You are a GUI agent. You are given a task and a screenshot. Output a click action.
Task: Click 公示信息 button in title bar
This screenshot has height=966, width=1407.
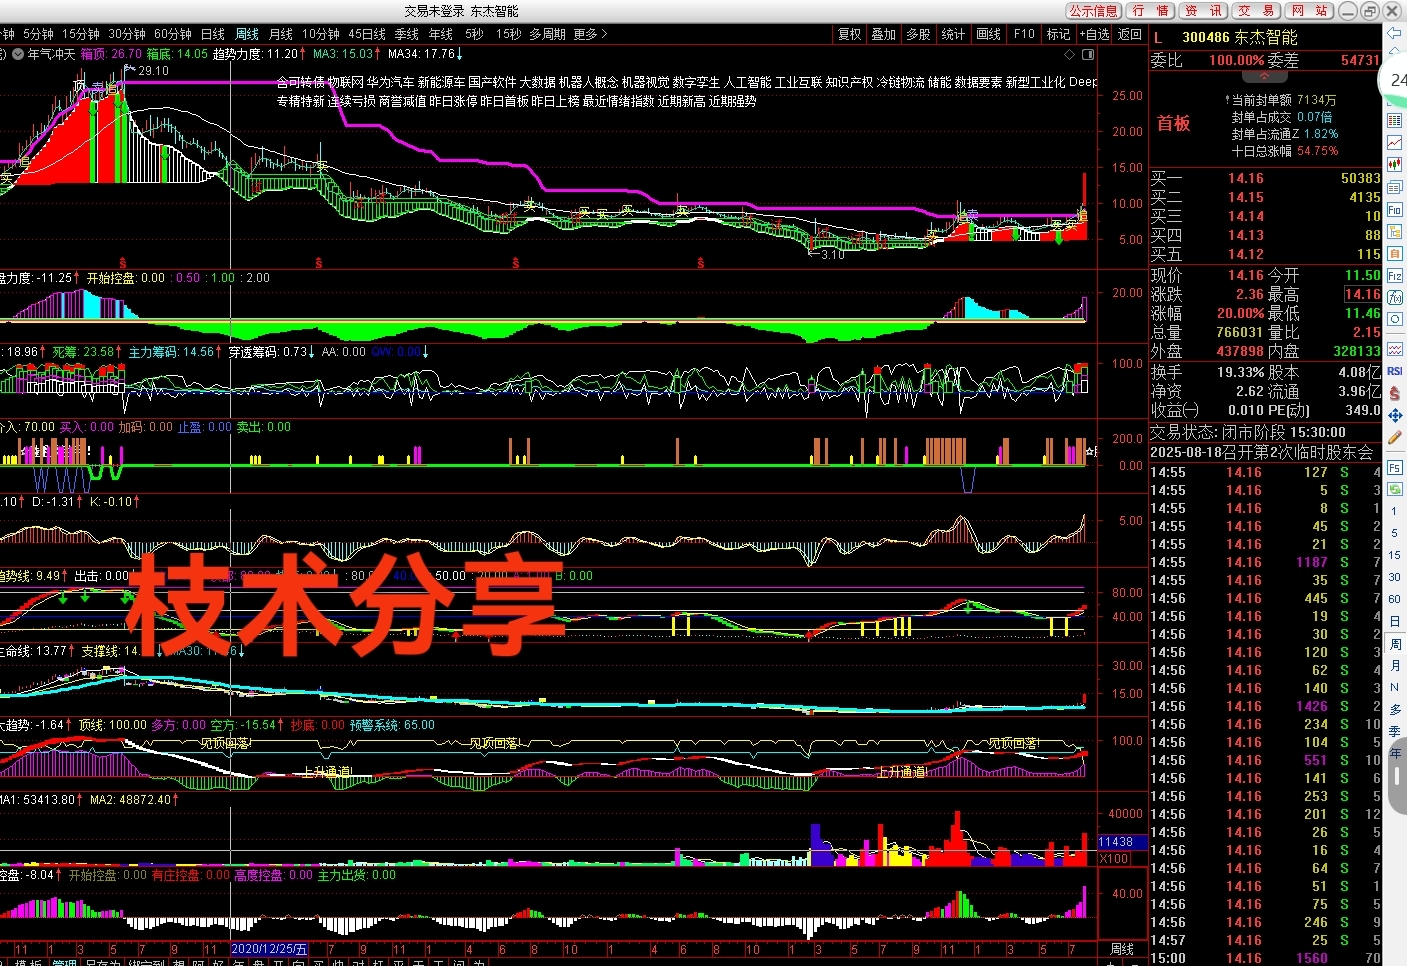point(1093,11)
